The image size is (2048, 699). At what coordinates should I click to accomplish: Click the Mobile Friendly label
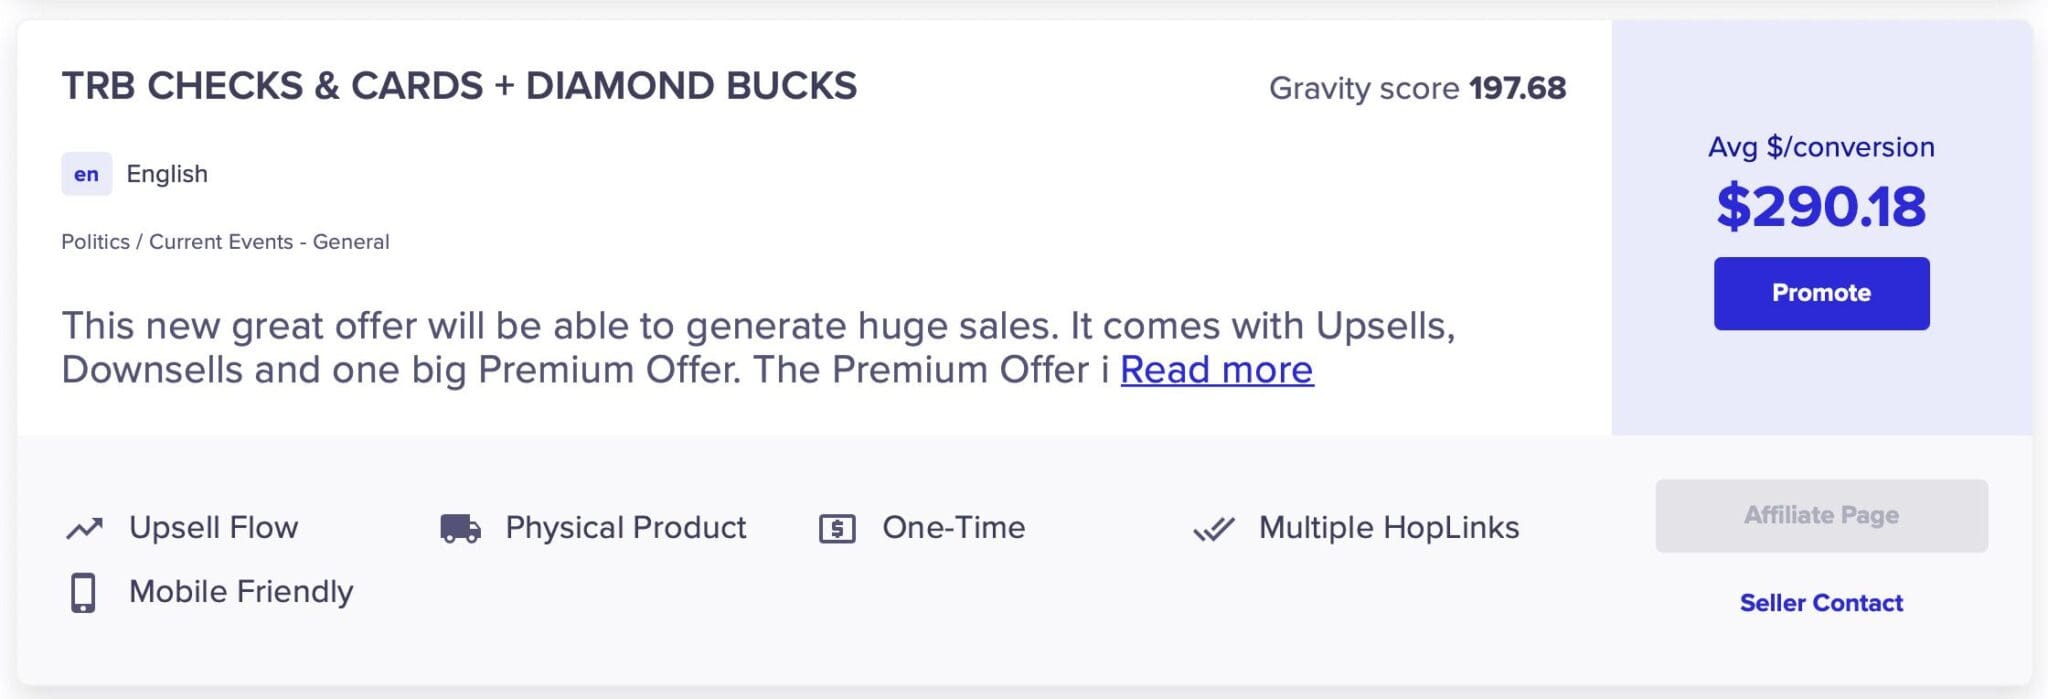(241, 592)
